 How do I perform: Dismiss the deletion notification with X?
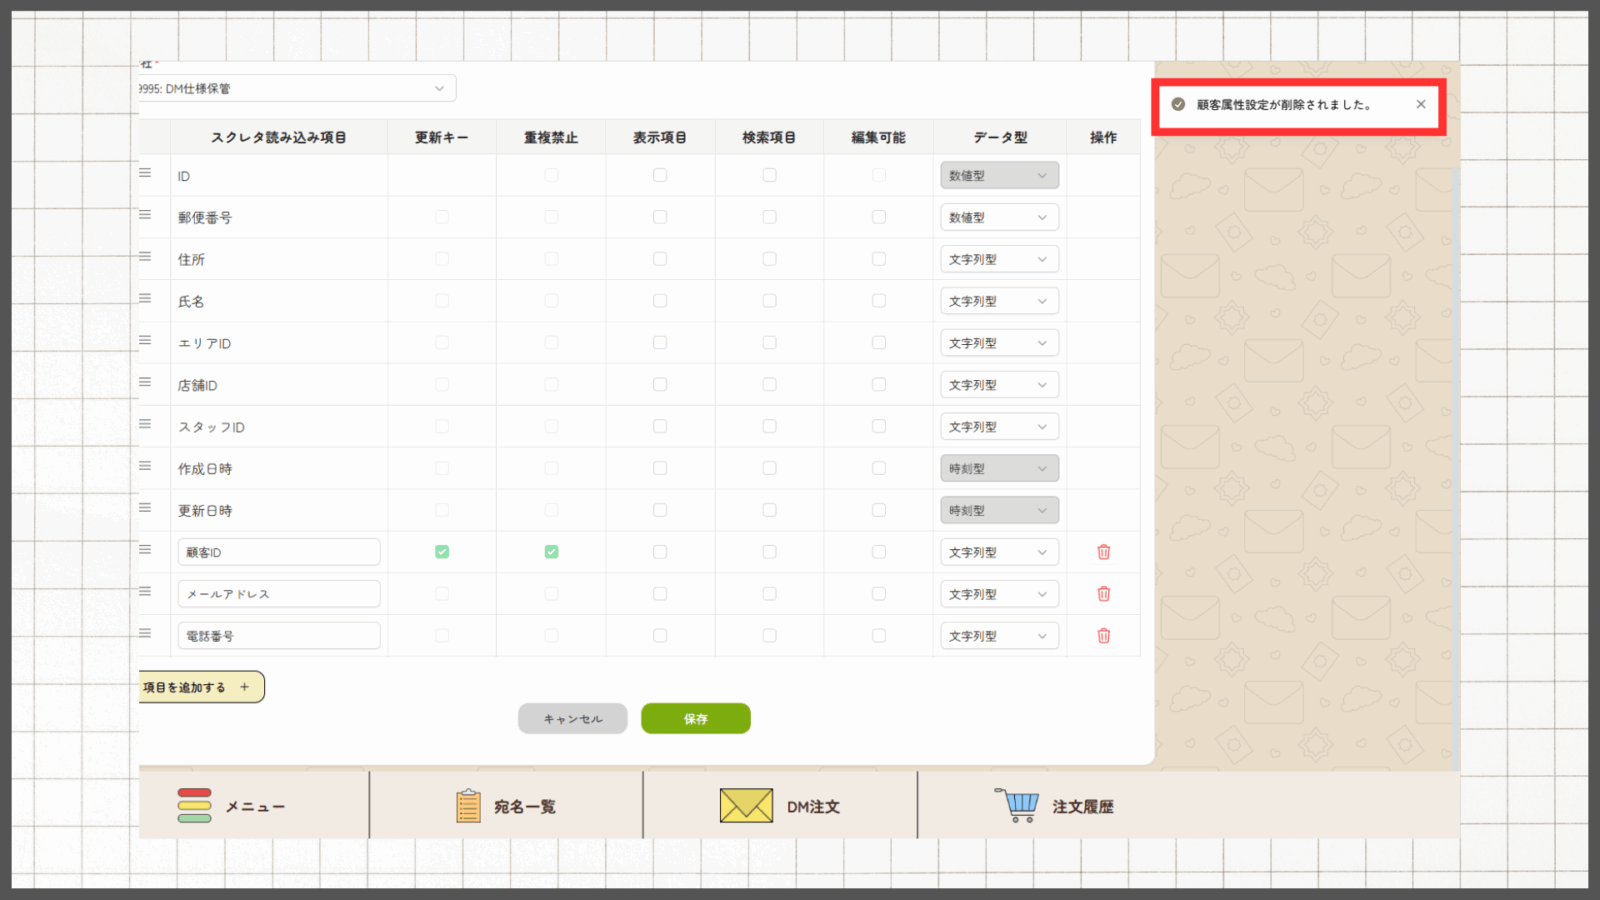click(1420, 104)
